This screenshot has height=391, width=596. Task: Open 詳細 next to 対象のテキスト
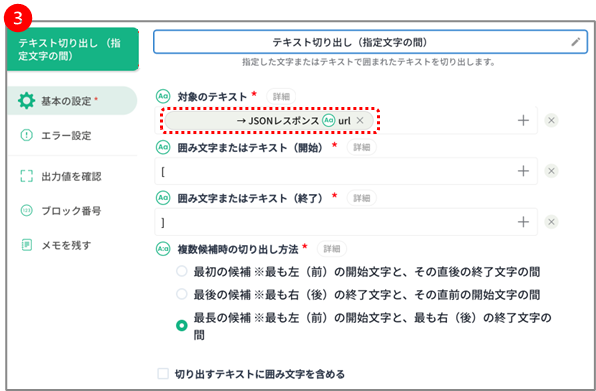[281, 97]
